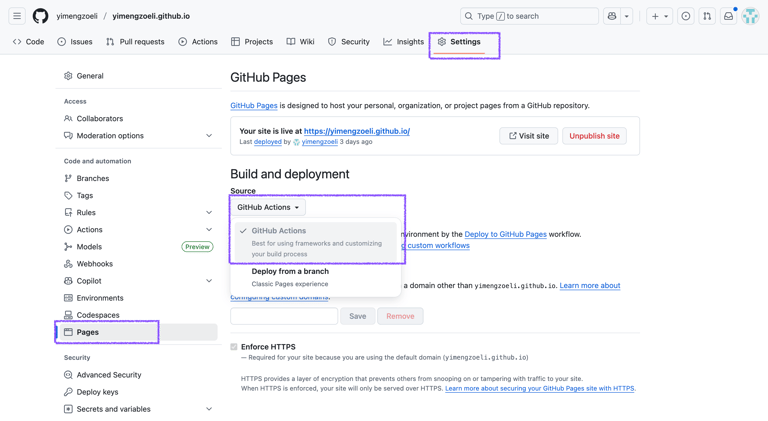Viewport: 768px width, 421px height.
Task: Open the Pull requests tab
Action: coord(135,42)
